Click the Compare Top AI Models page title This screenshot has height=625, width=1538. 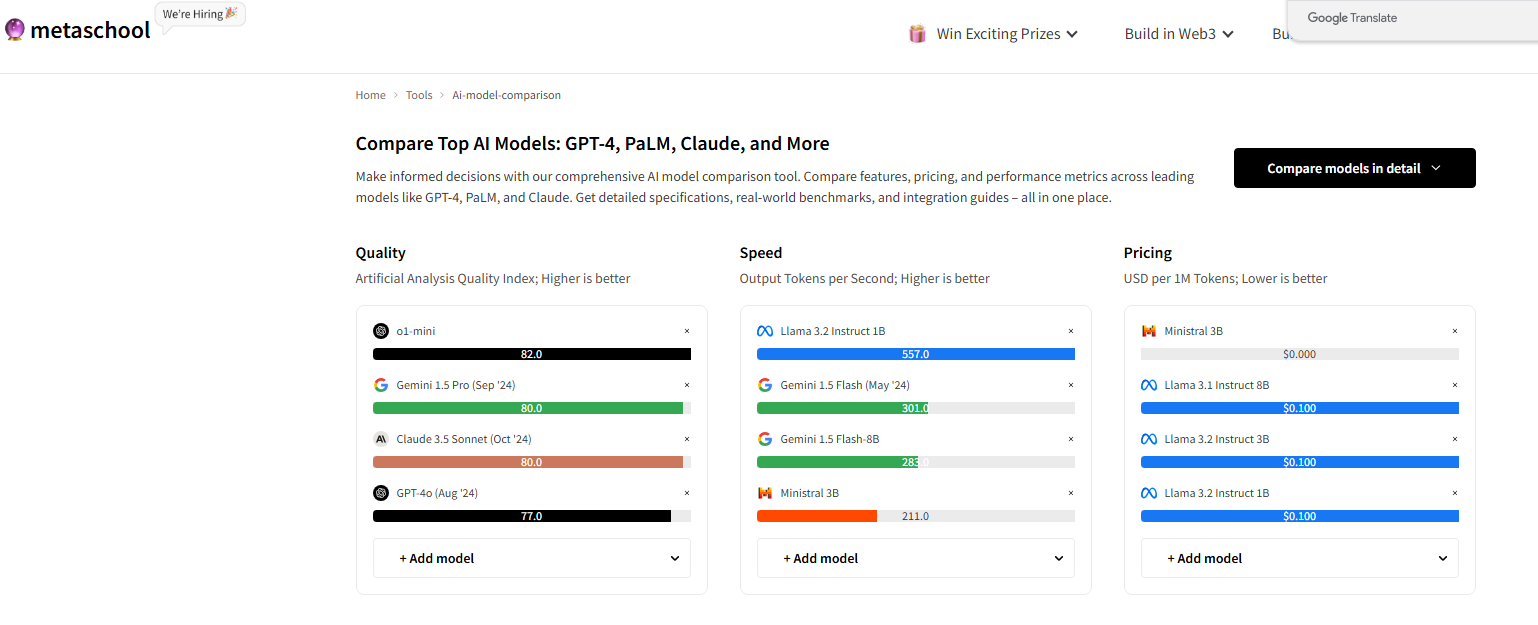click(593, 144)
